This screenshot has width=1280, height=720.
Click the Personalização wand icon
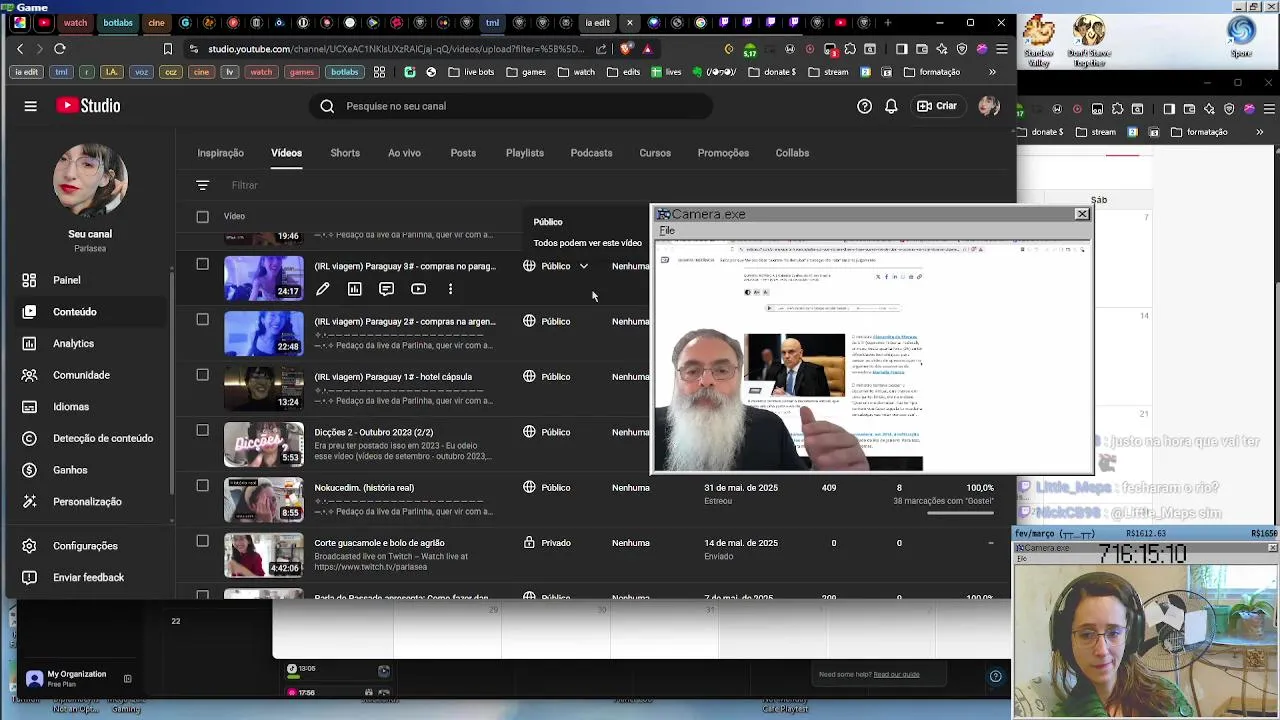tap(29, 502)
